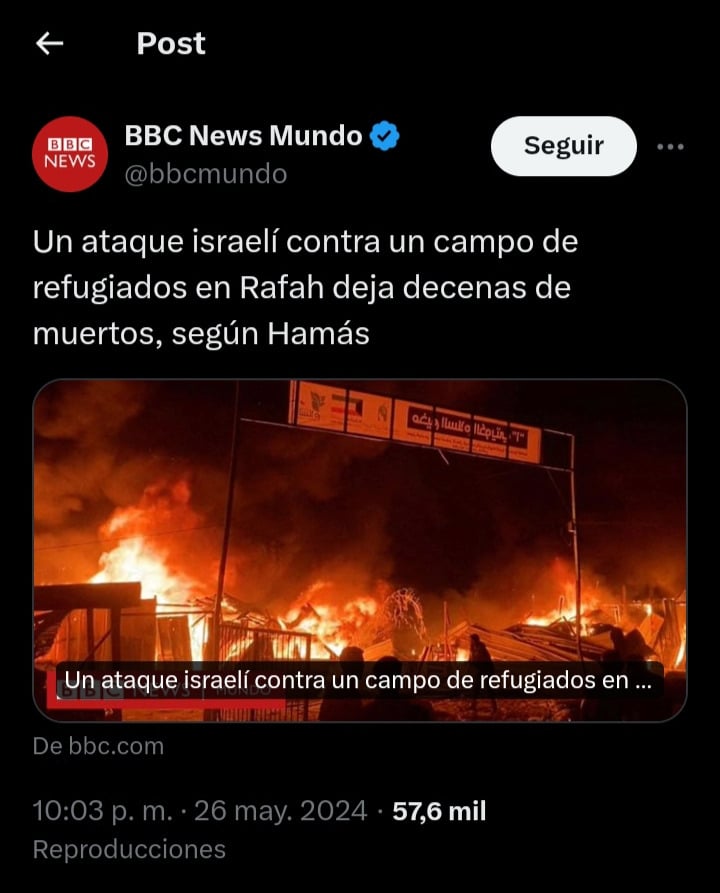This screenshot has height=893, width=720.
Task: Open the BBC News Mundo profile name
Action: coord(243,136)
